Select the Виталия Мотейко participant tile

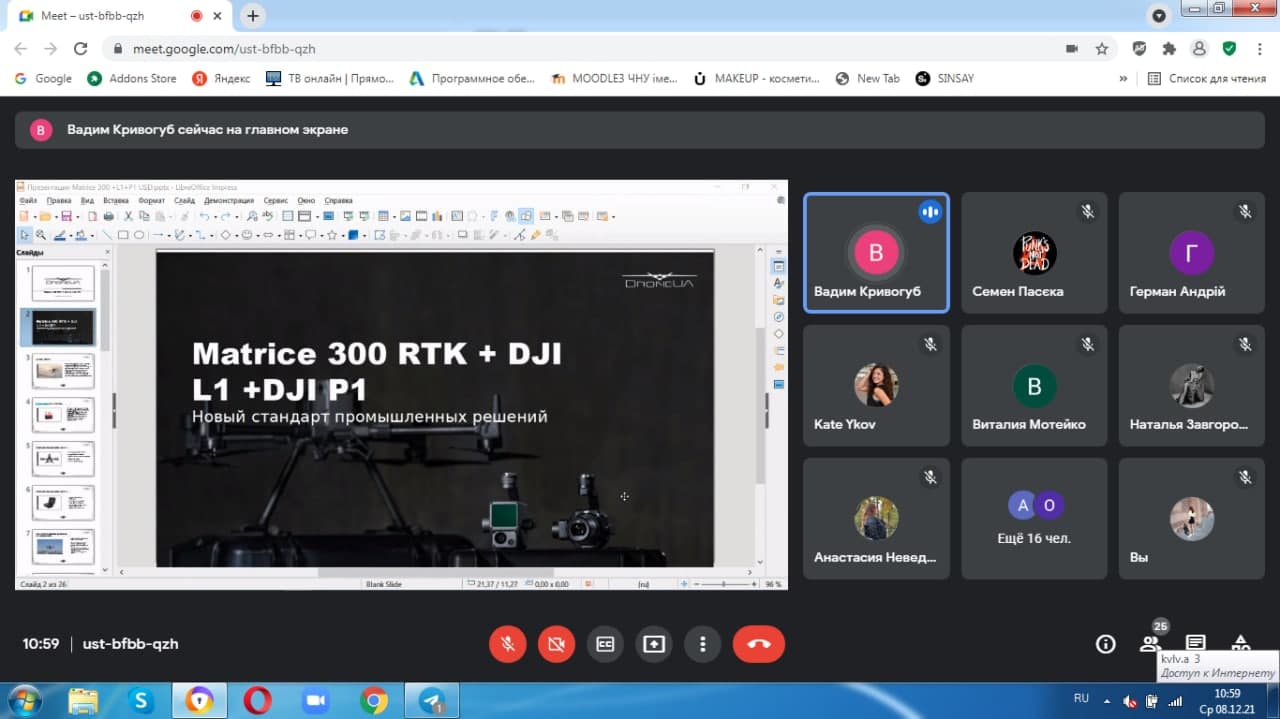point(1034,386)
